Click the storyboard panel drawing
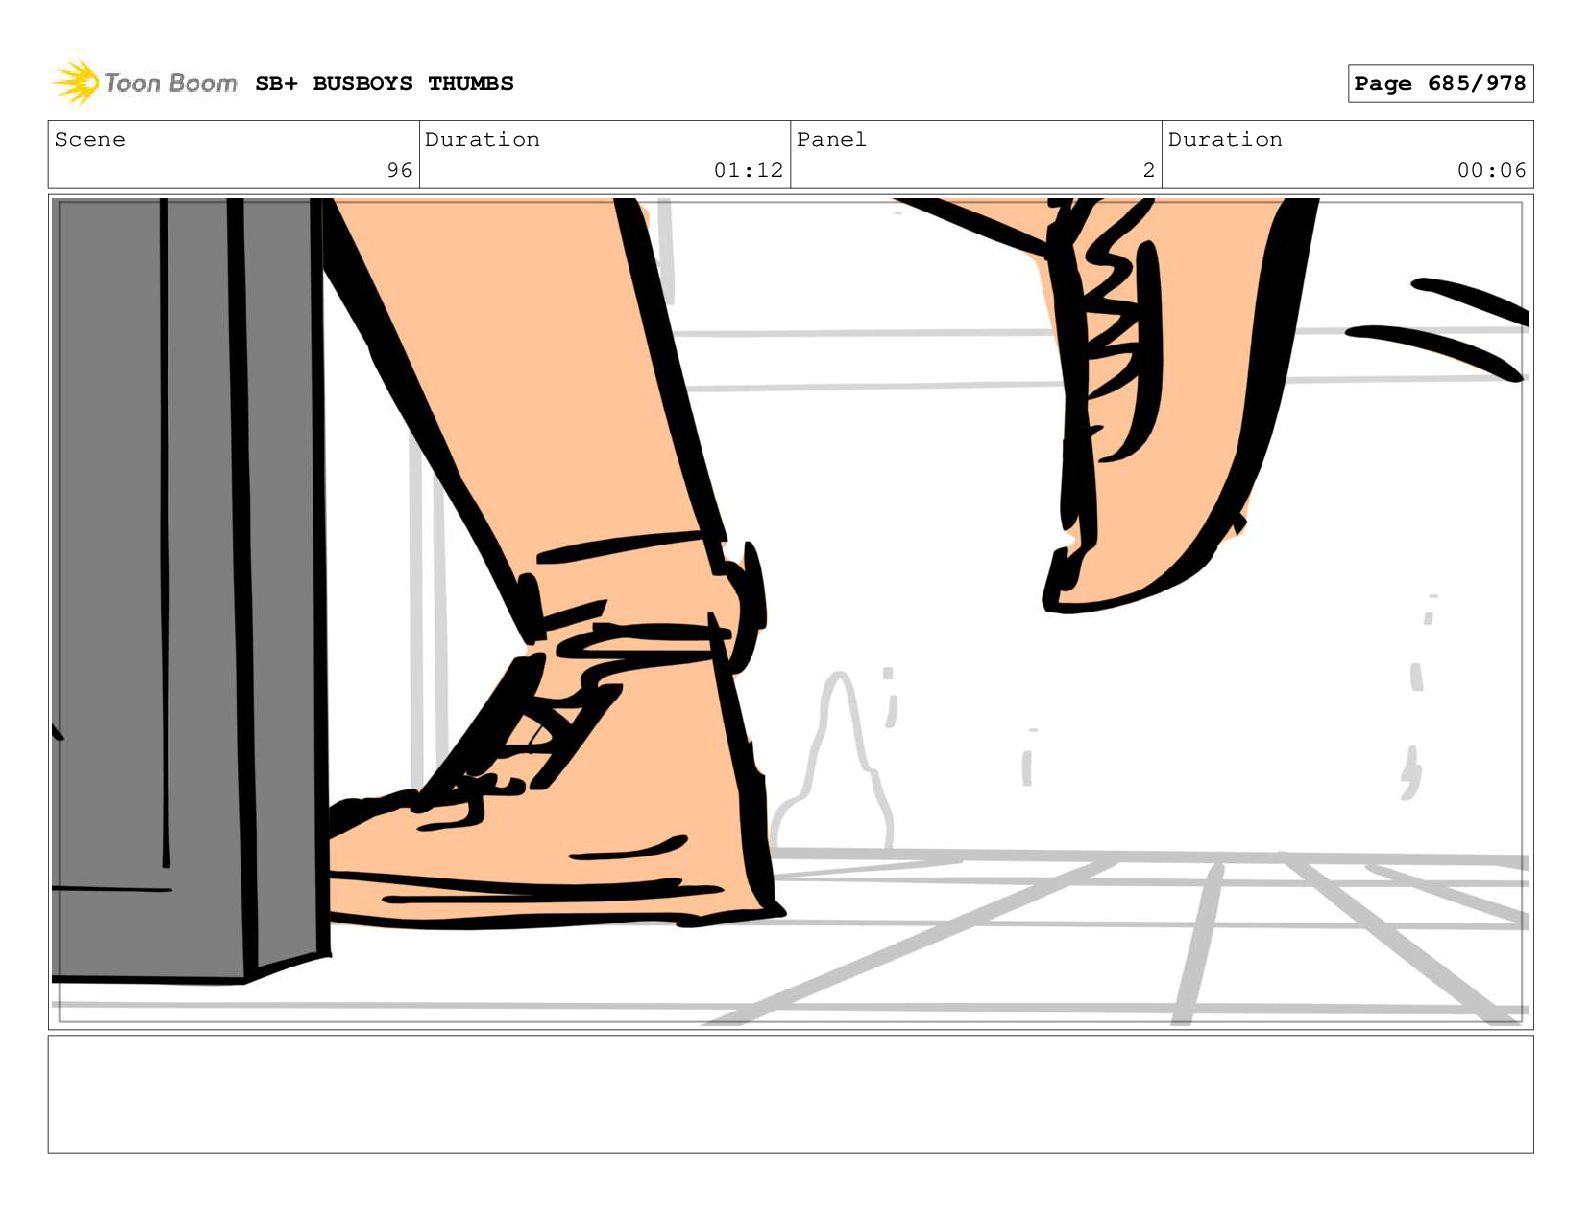Screen dimensions: 1582x1225 790,612
